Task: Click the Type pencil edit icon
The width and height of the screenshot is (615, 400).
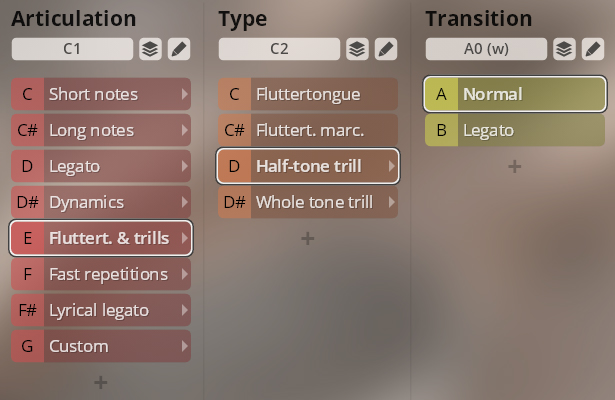Action: (x=385, y=49)
